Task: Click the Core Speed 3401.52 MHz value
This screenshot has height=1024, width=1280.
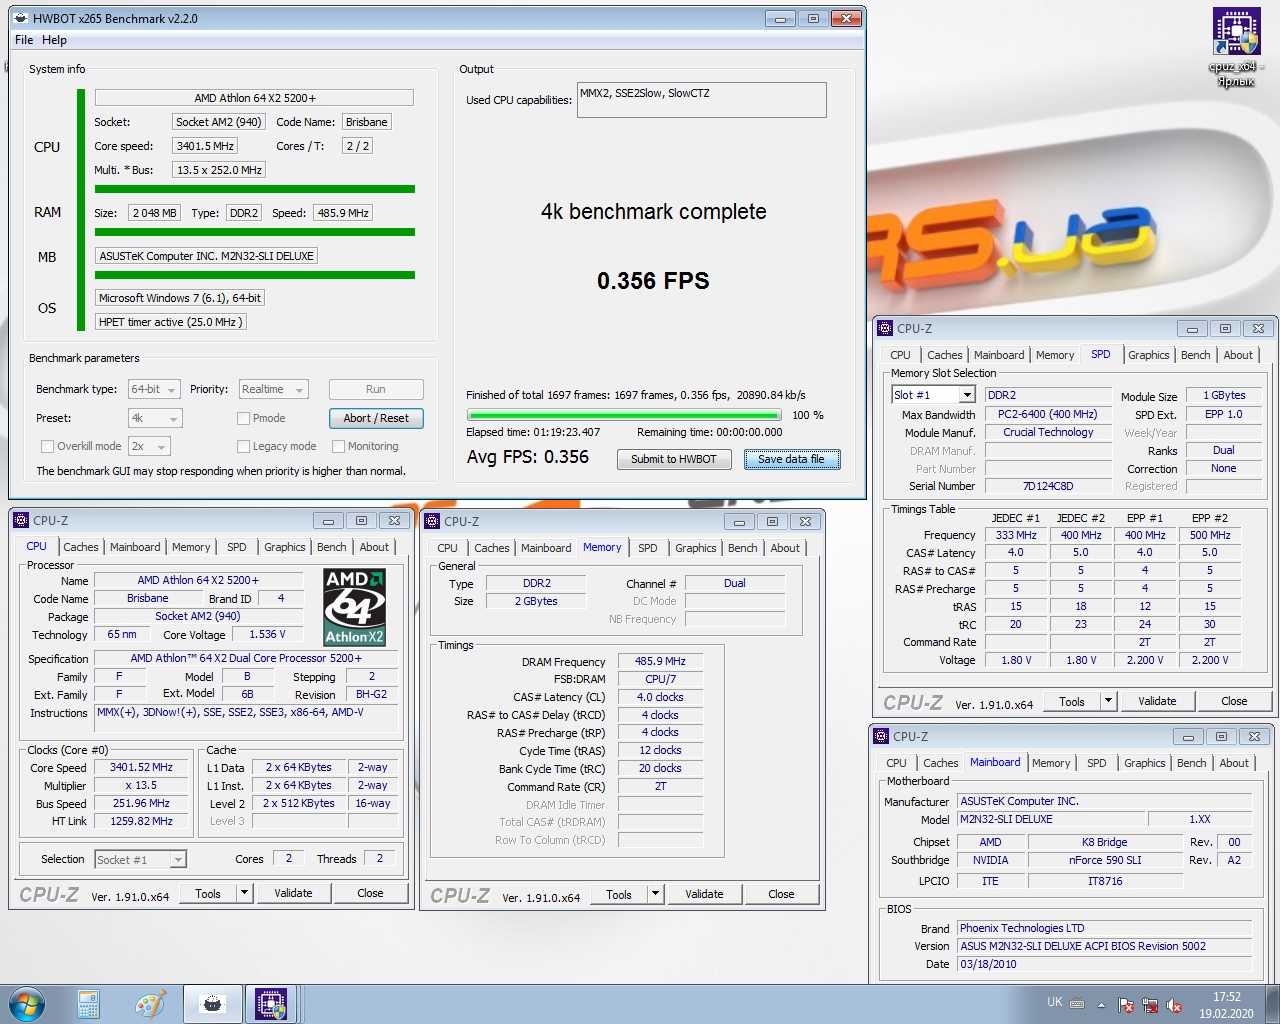Action: click(141, 767)
